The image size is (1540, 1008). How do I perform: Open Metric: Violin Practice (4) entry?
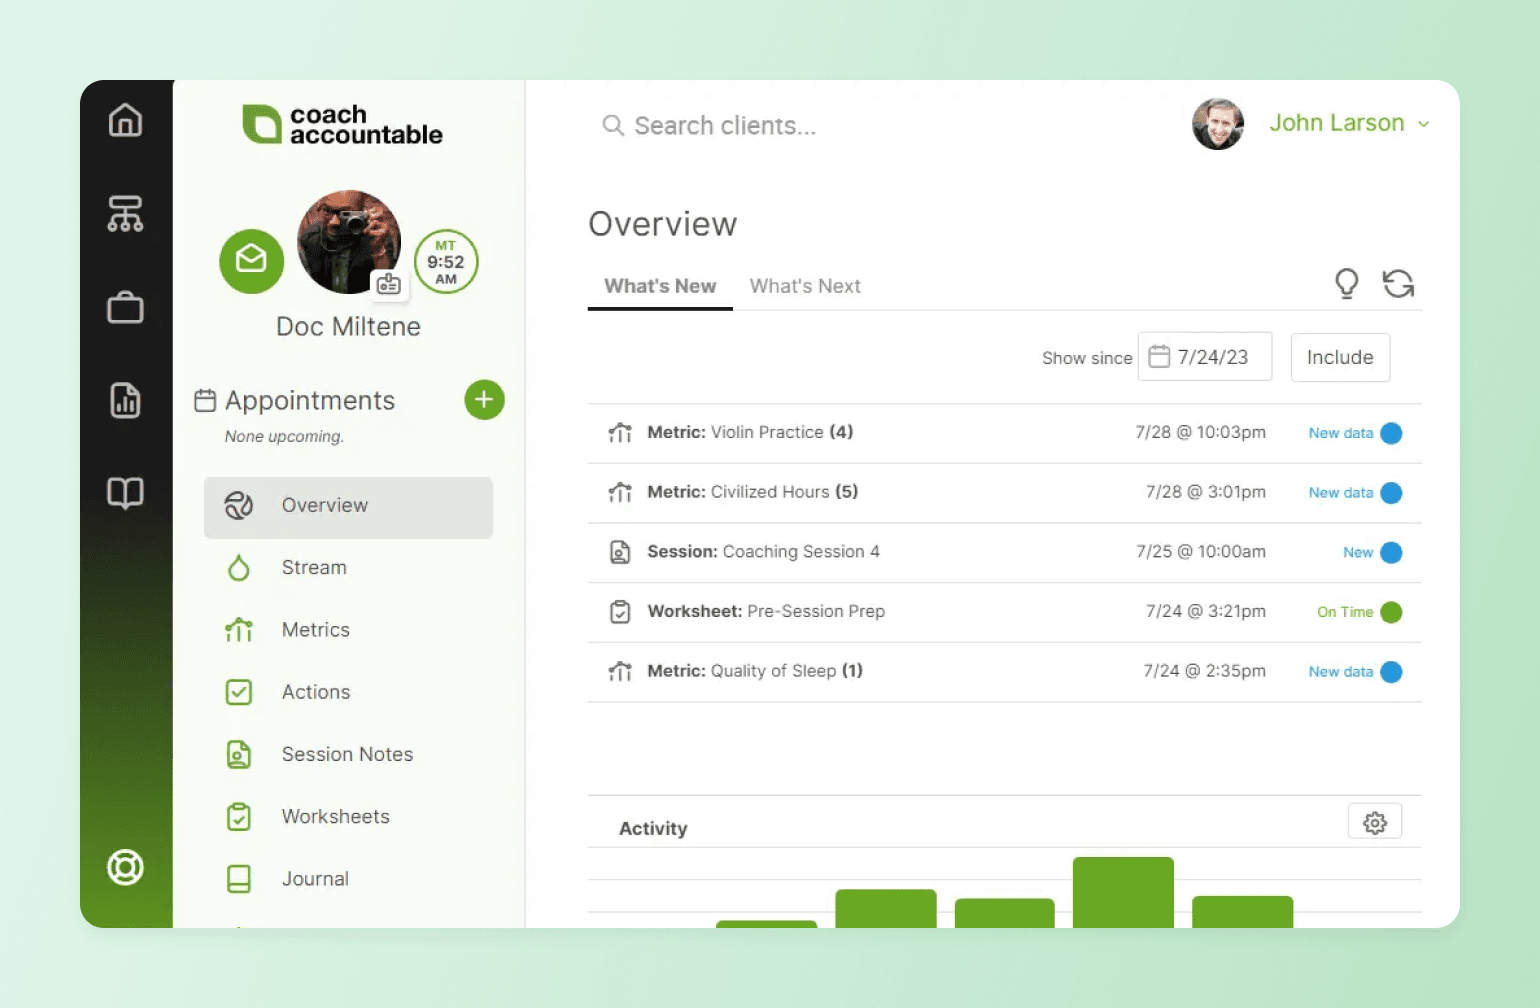pos(1004,433)
